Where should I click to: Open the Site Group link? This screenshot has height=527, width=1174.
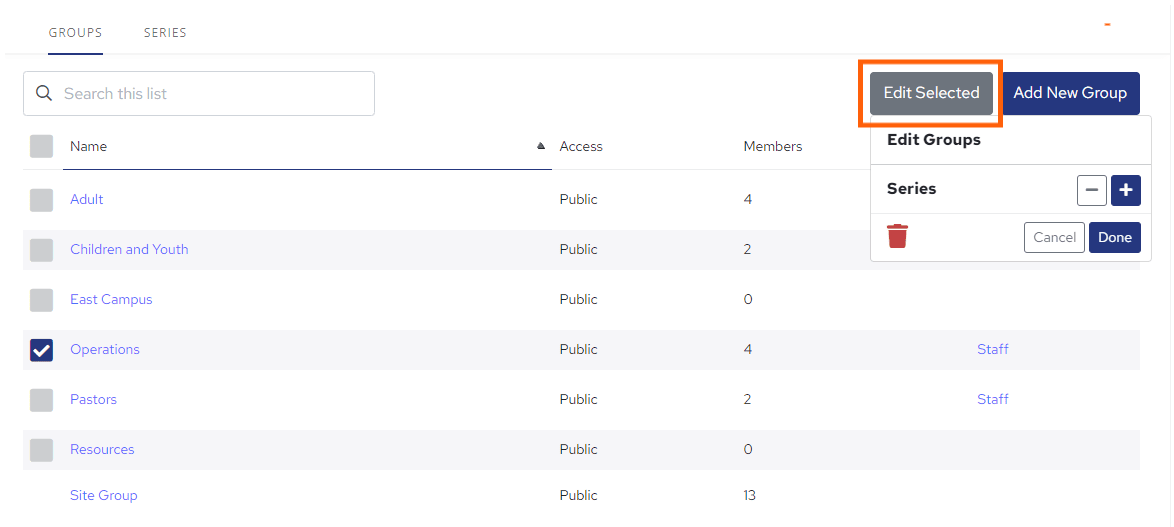coord(103,495)
